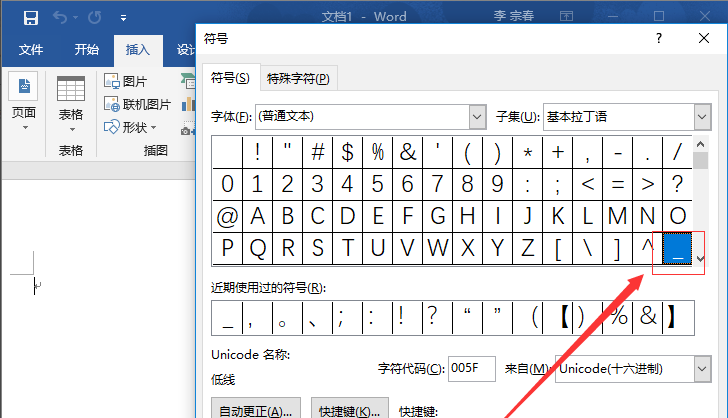Click the 快捷键(K)... button

coord(350,409)
